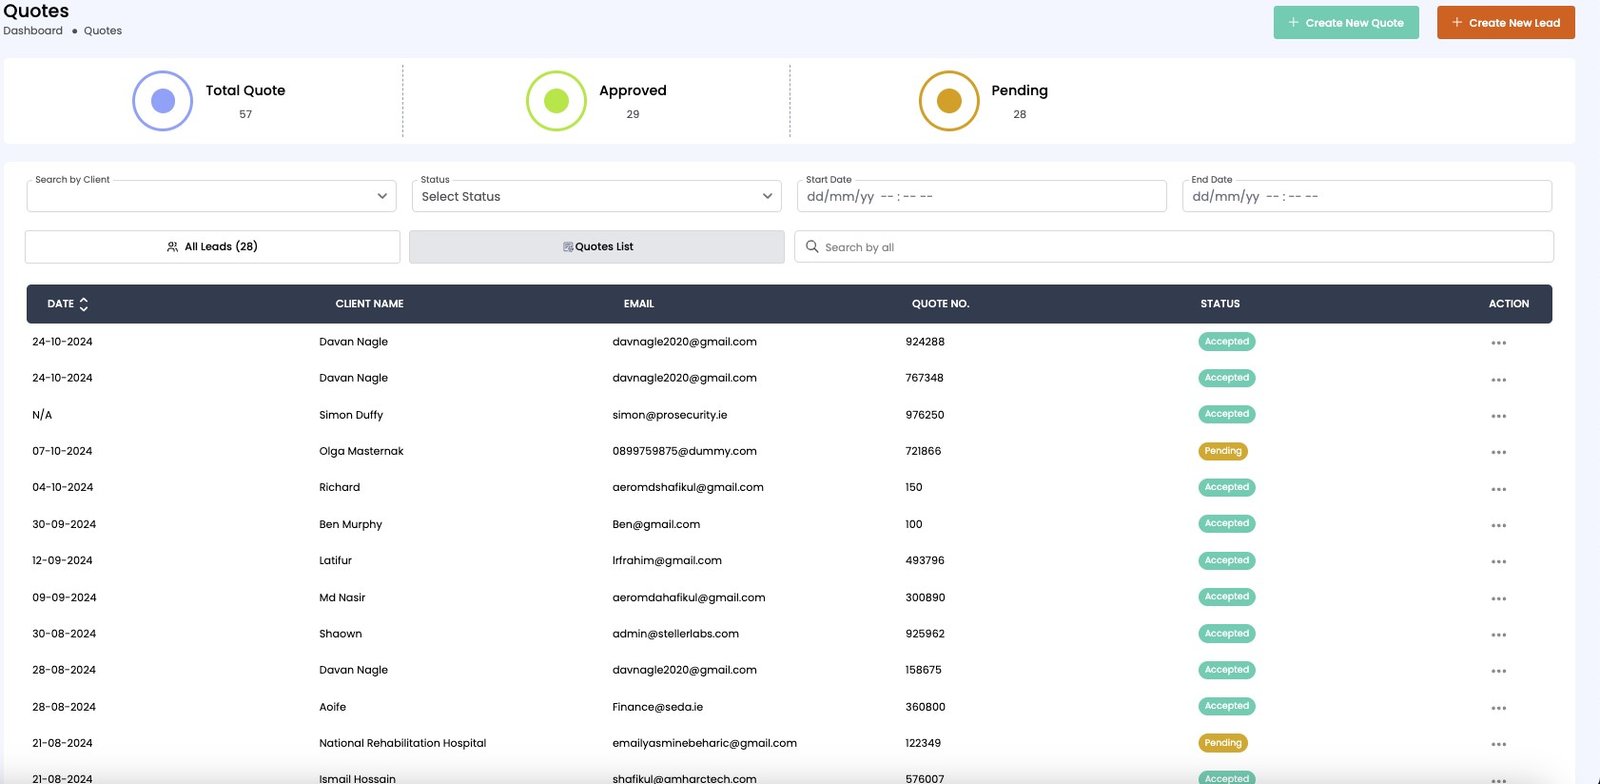This screenshot has width=1600, height=784.
Task: Click the Quote No. column header
Action: click(x=941, y=304)
